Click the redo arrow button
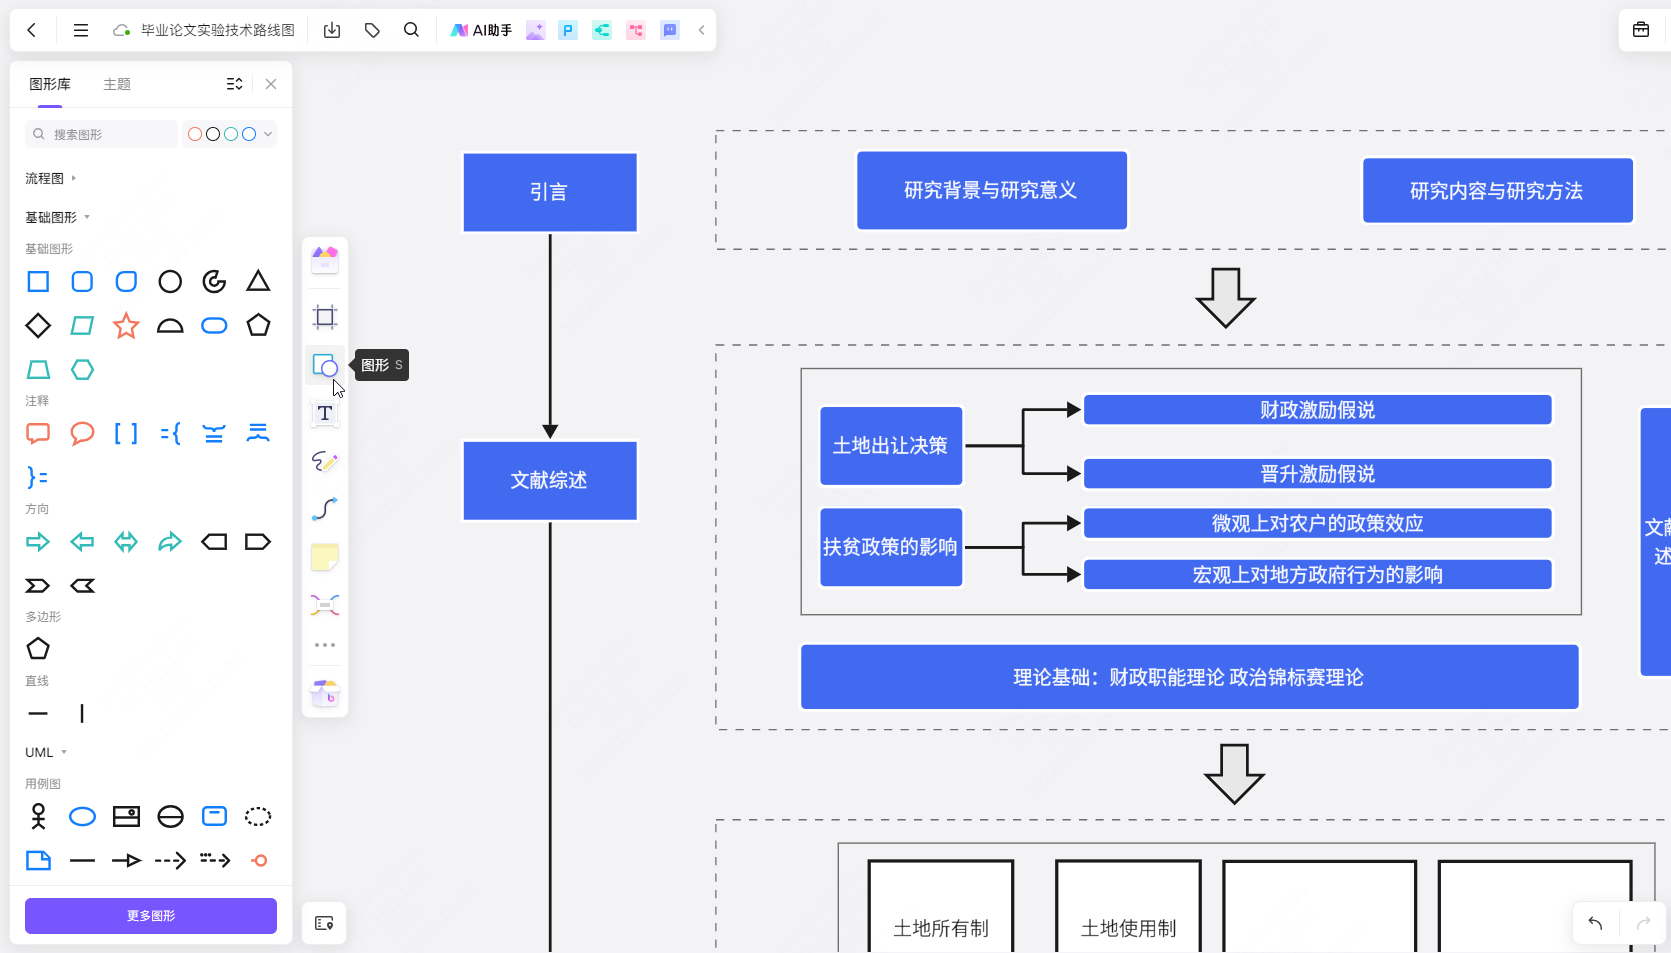This screenshot has width=1671, height=953. (x=1643, y=923)
